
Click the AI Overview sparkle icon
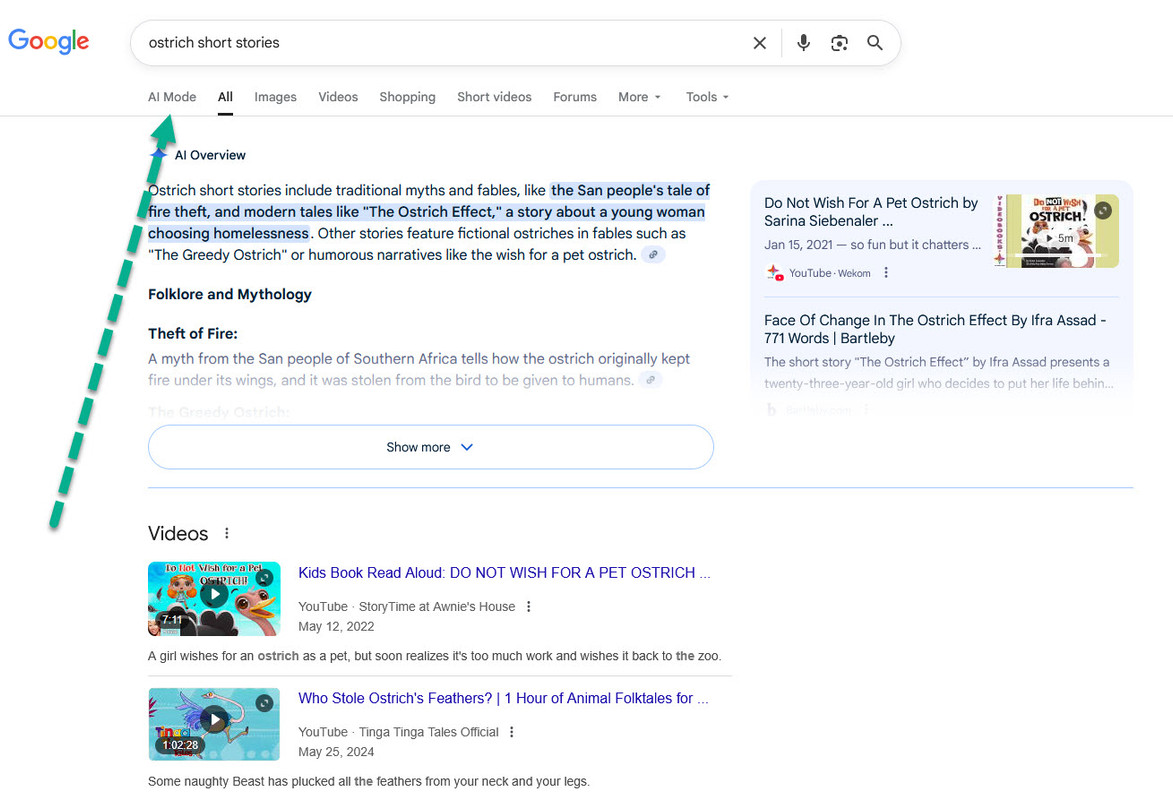coord(159,154)
